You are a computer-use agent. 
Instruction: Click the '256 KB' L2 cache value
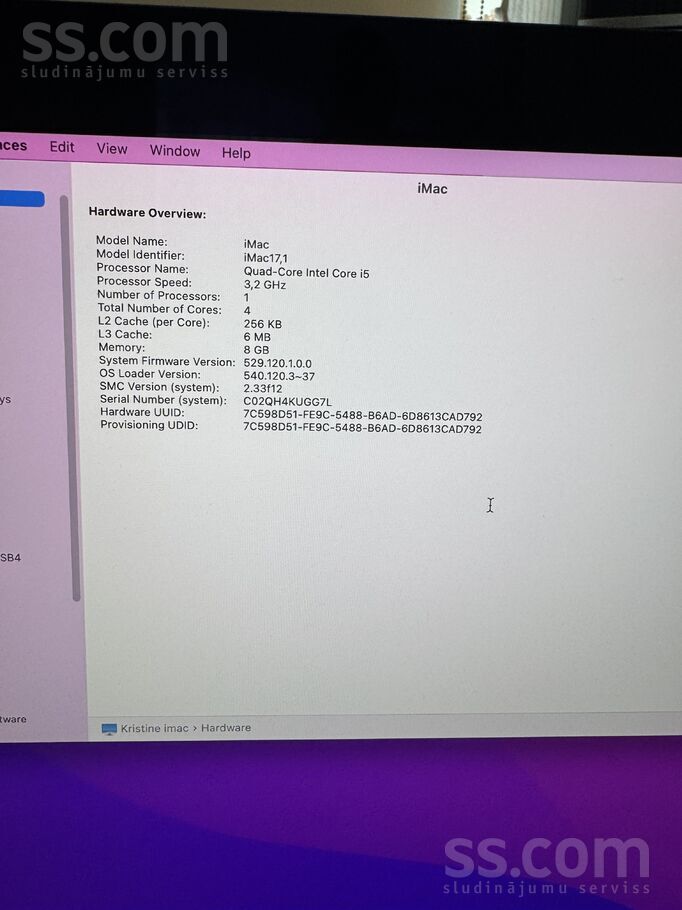262,324
